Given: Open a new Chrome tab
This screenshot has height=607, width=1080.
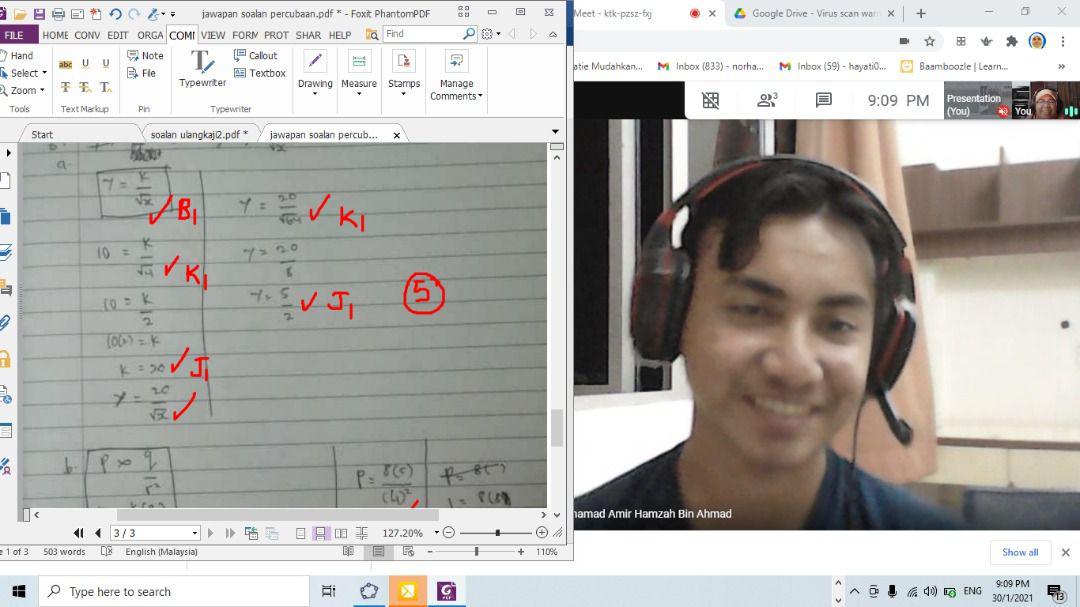Looking at the screenshot, I should pos(921,13).
